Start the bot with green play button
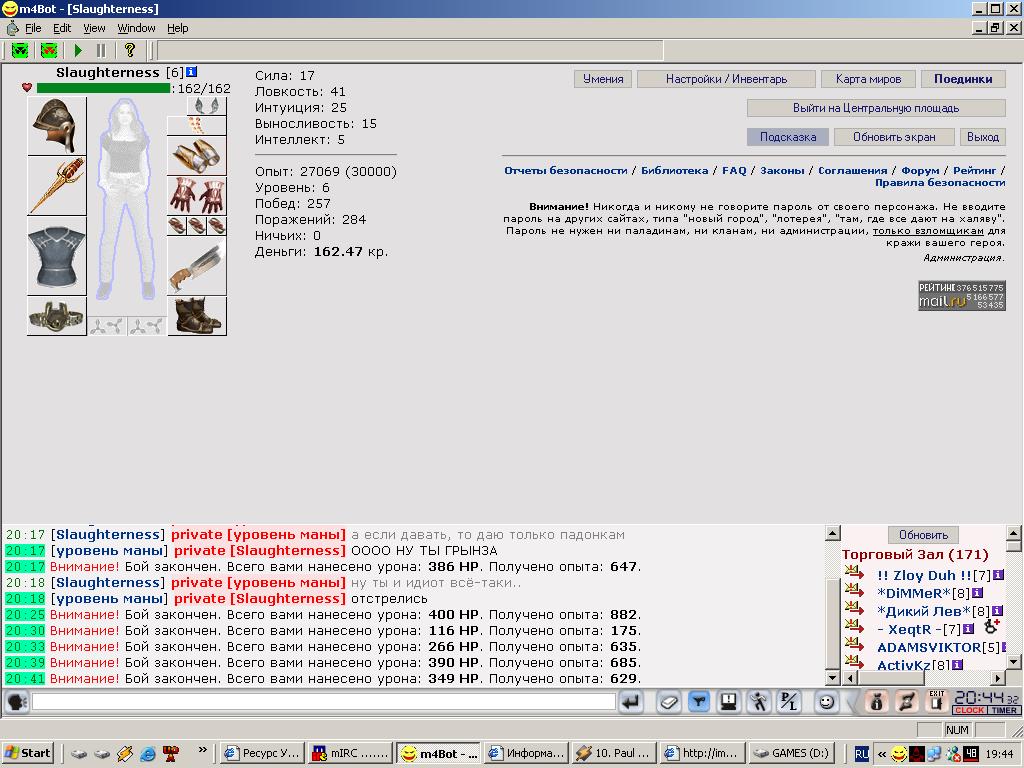Screen dimensions: 1024x768 [x=78, y=50]
